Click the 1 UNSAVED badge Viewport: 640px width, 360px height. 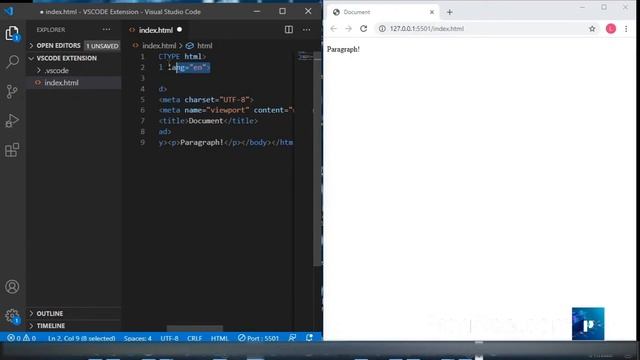point(102,46)
